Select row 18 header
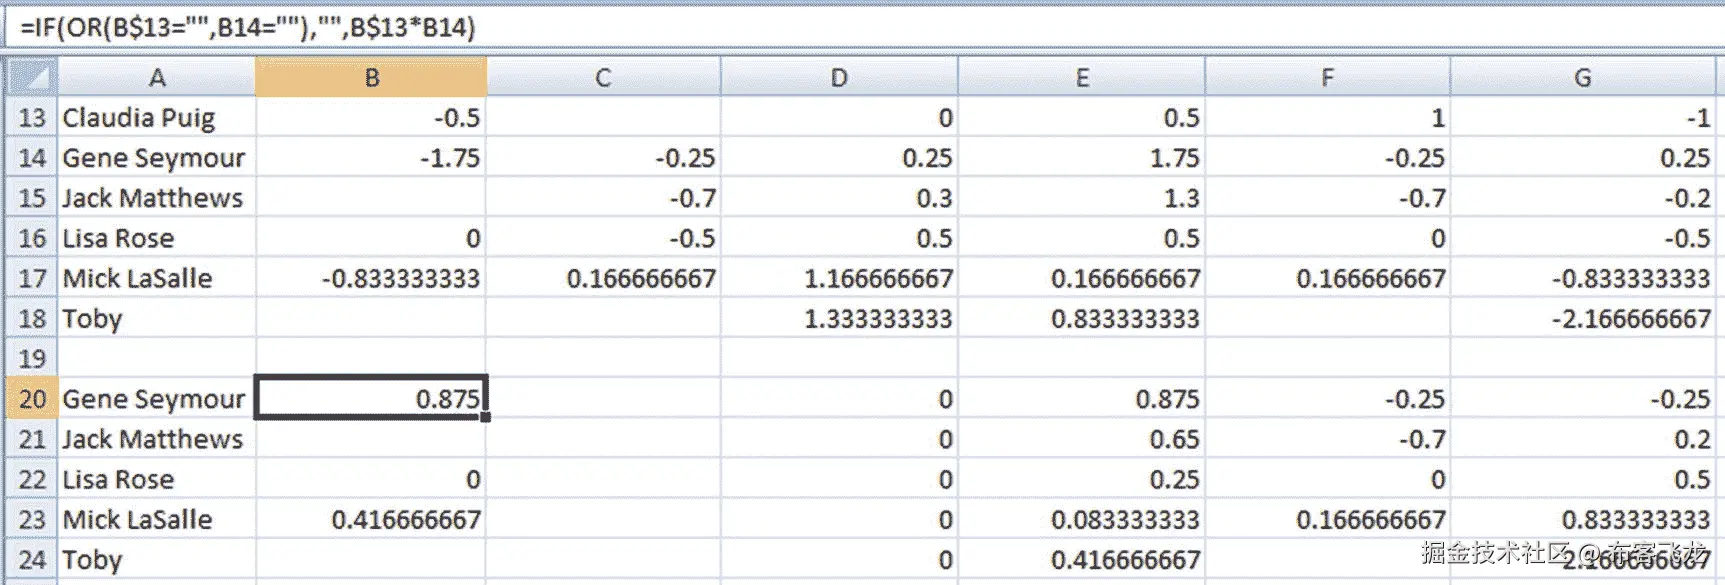The height and width of the screenshot is (585, 1725). tap(31, 318)
